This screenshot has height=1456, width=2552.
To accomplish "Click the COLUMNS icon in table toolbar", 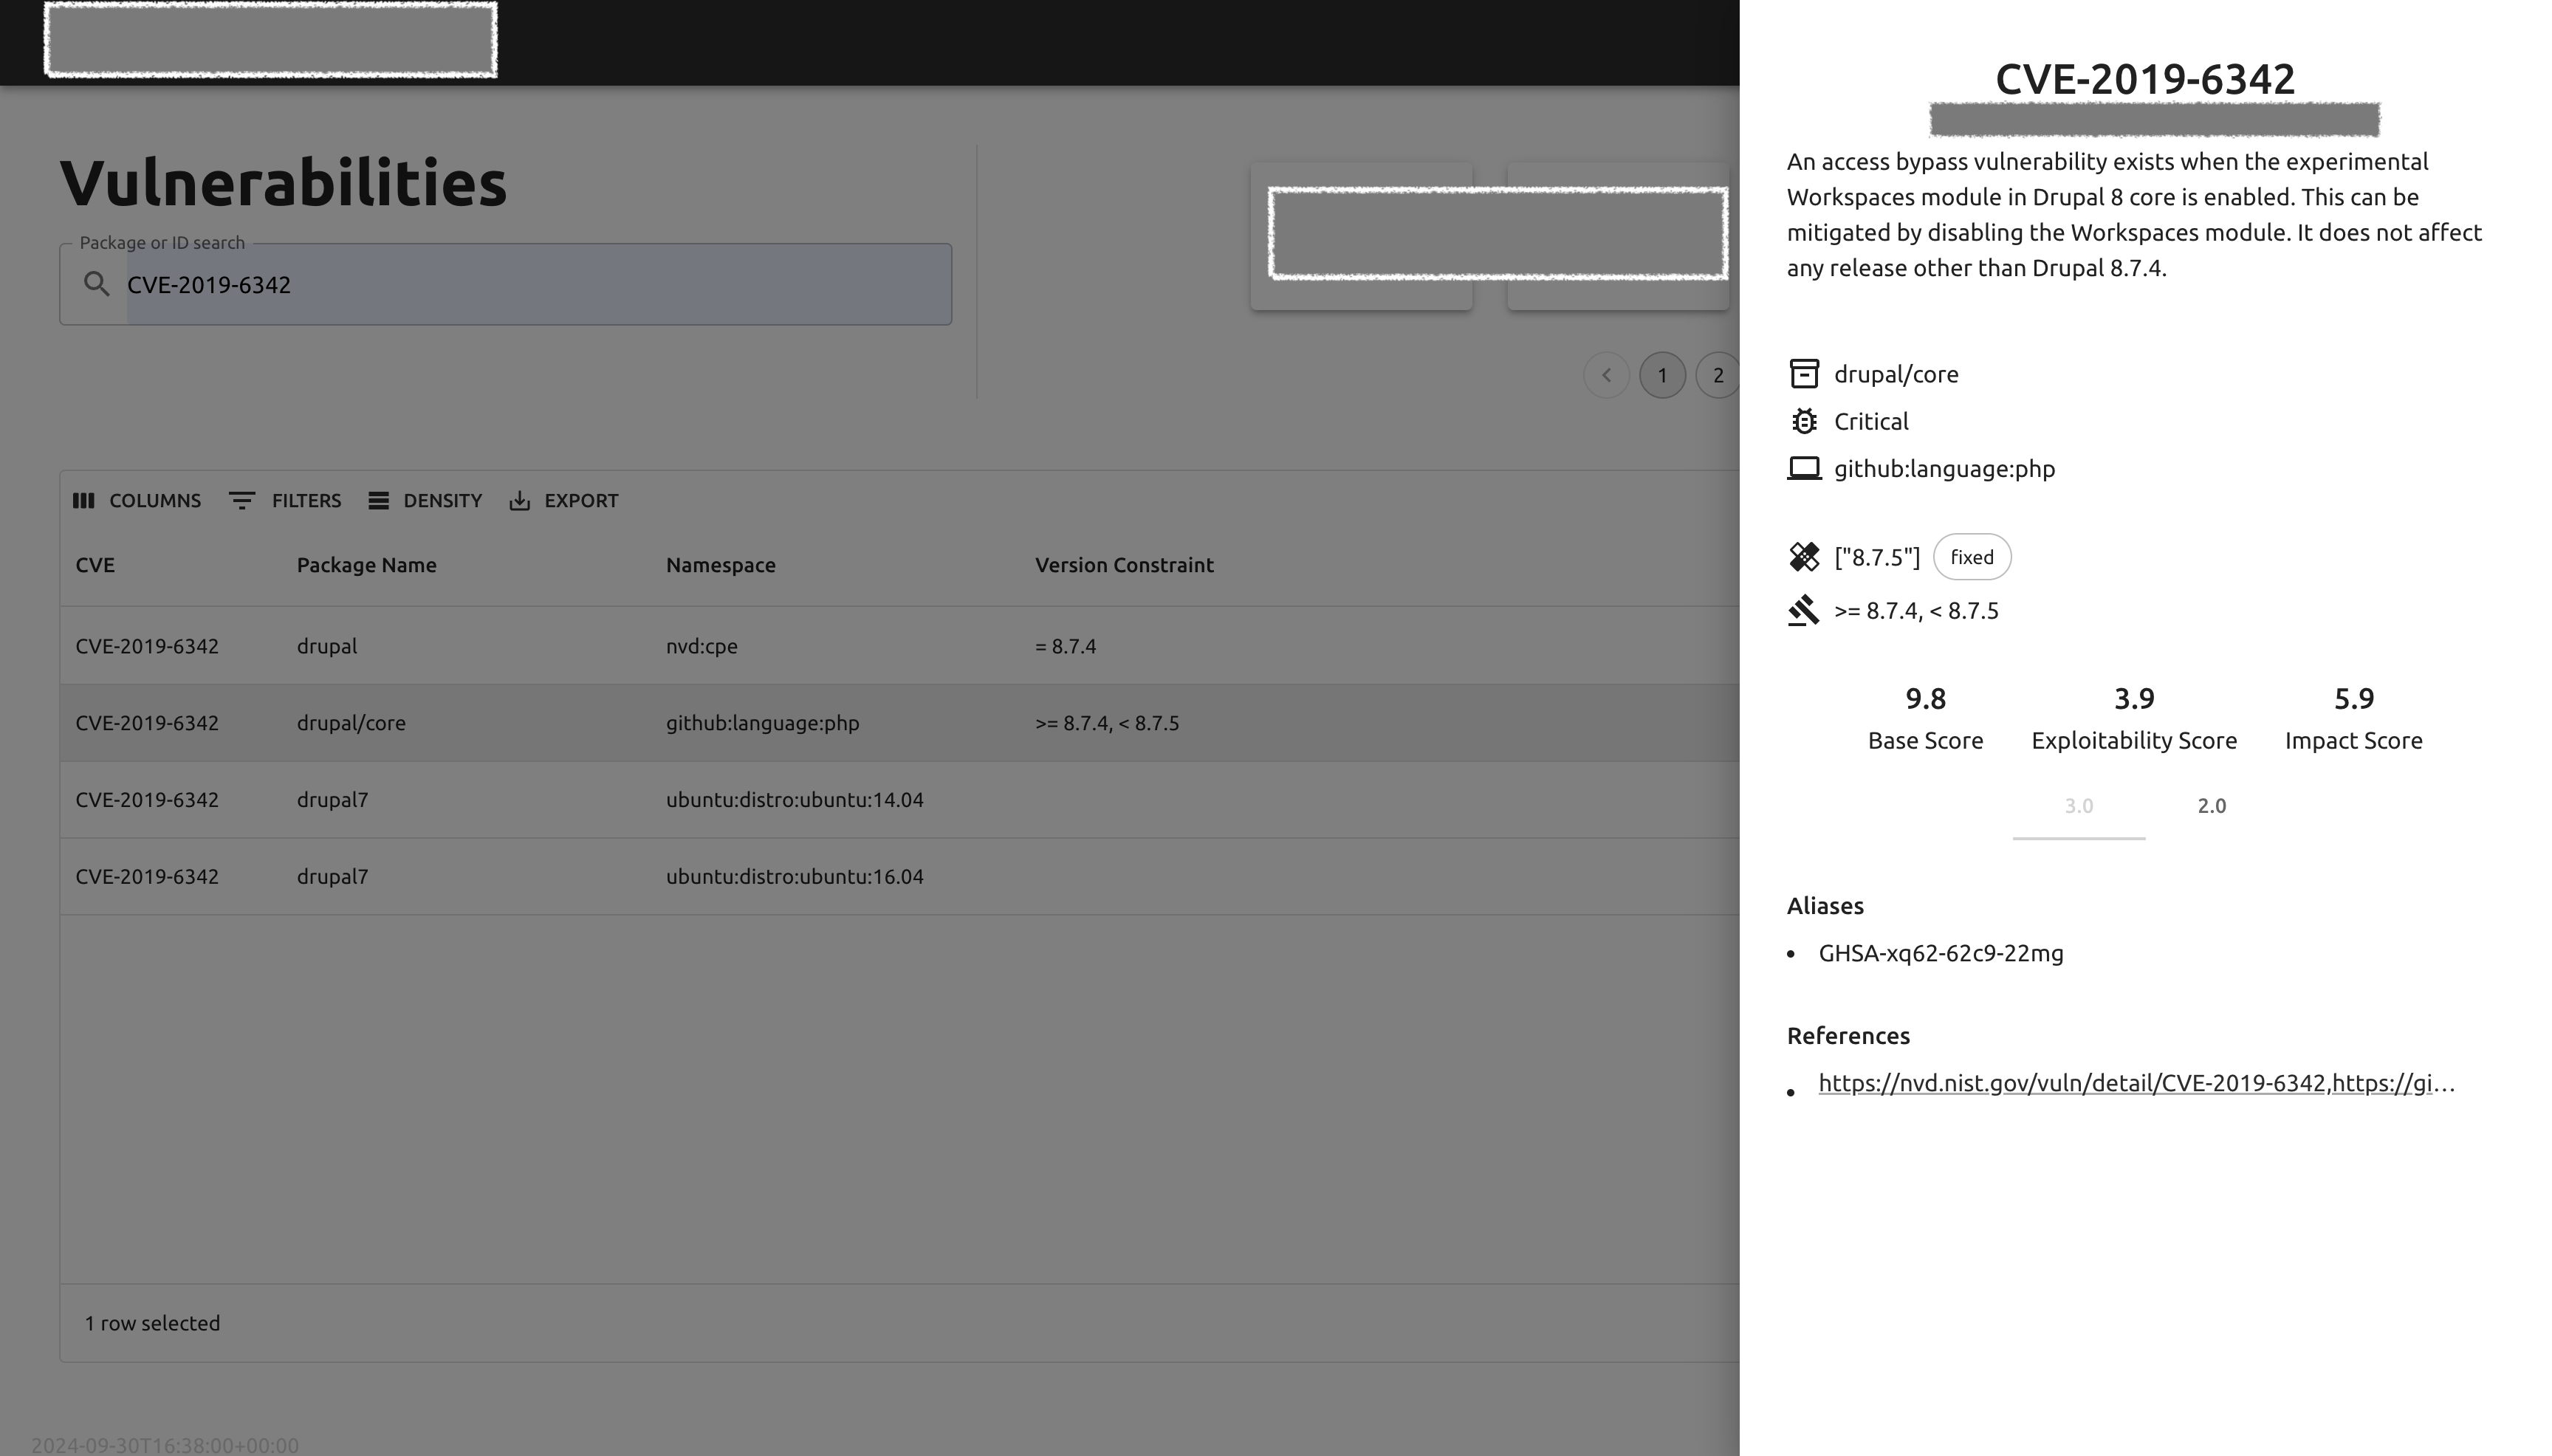I will [84, 500].
